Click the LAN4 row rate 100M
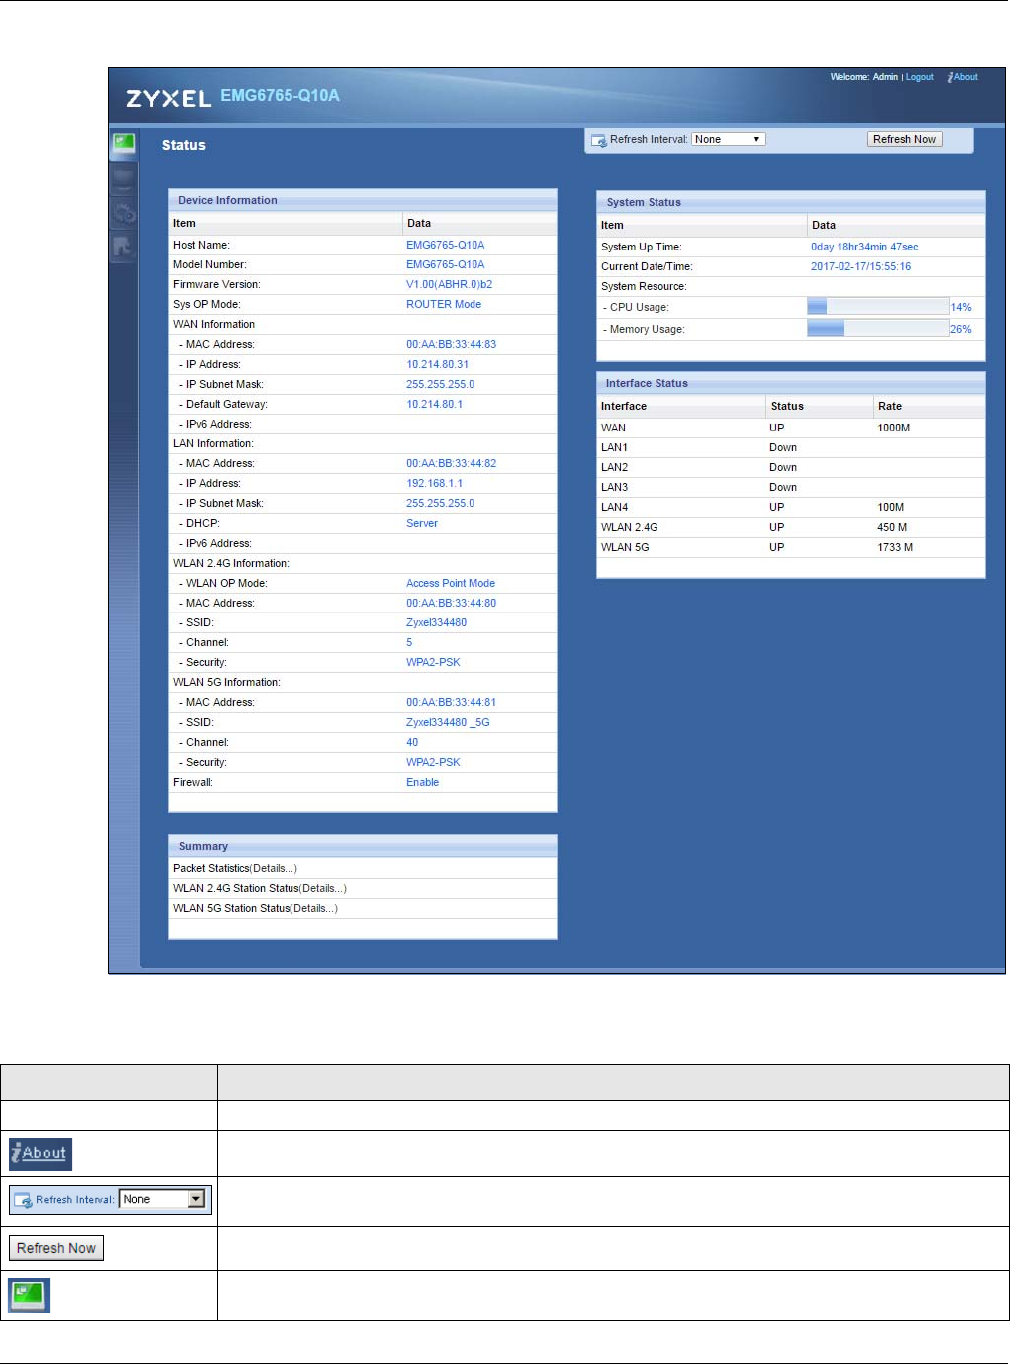 pyautogui.click(x=891, y=507)
